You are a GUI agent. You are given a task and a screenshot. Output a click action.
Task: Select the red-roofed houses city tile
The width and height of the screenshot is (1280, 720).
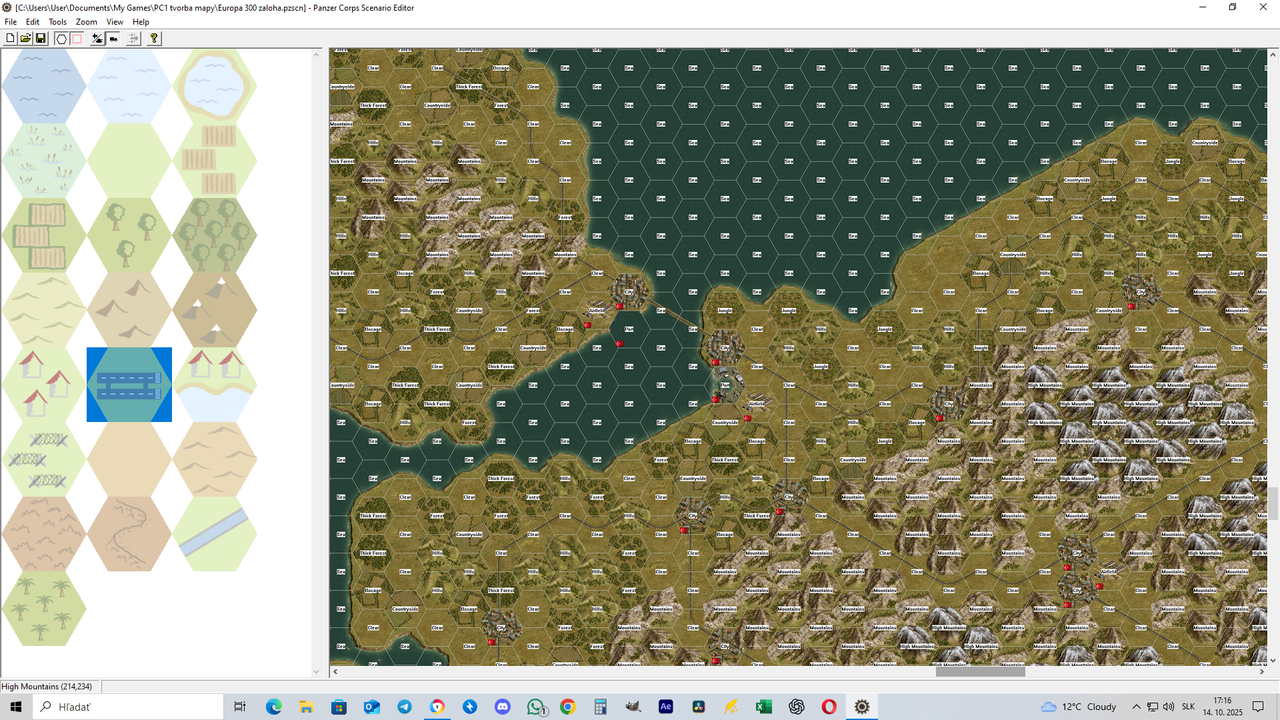(x=44, y=385)
